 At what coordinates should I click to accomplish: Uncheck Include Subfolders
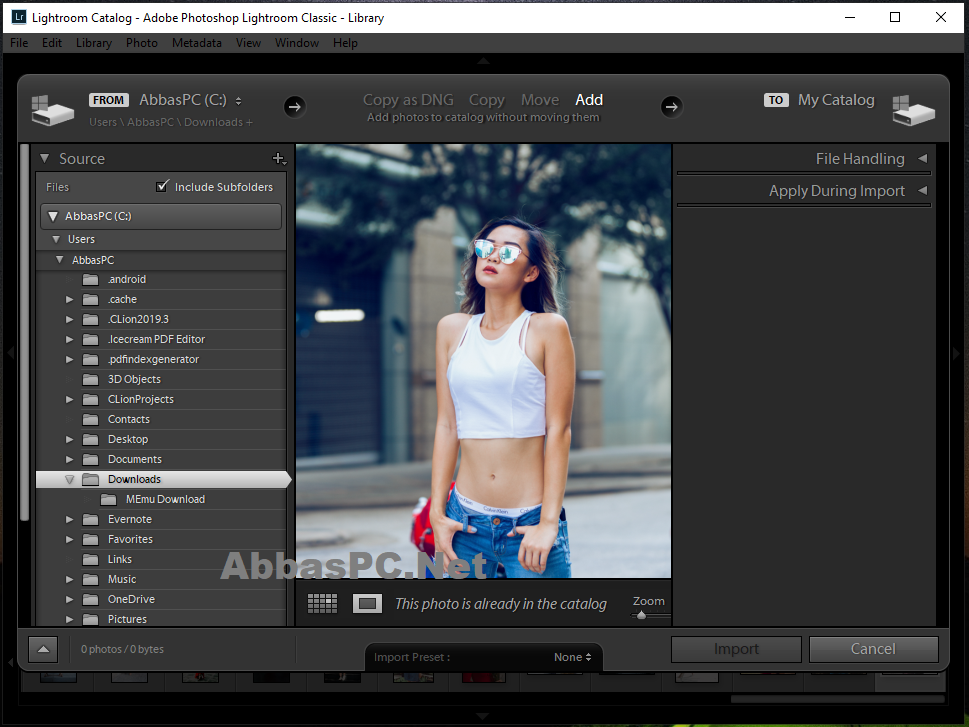(x=162, y=185)
